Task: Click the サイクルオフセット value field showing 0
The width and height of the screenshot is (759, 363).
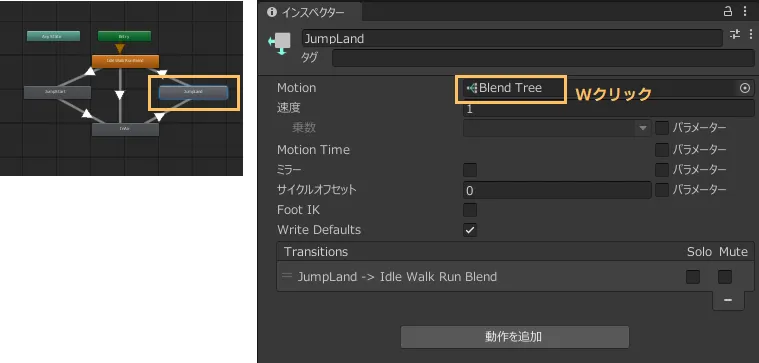Action: [x=557, y=190]
